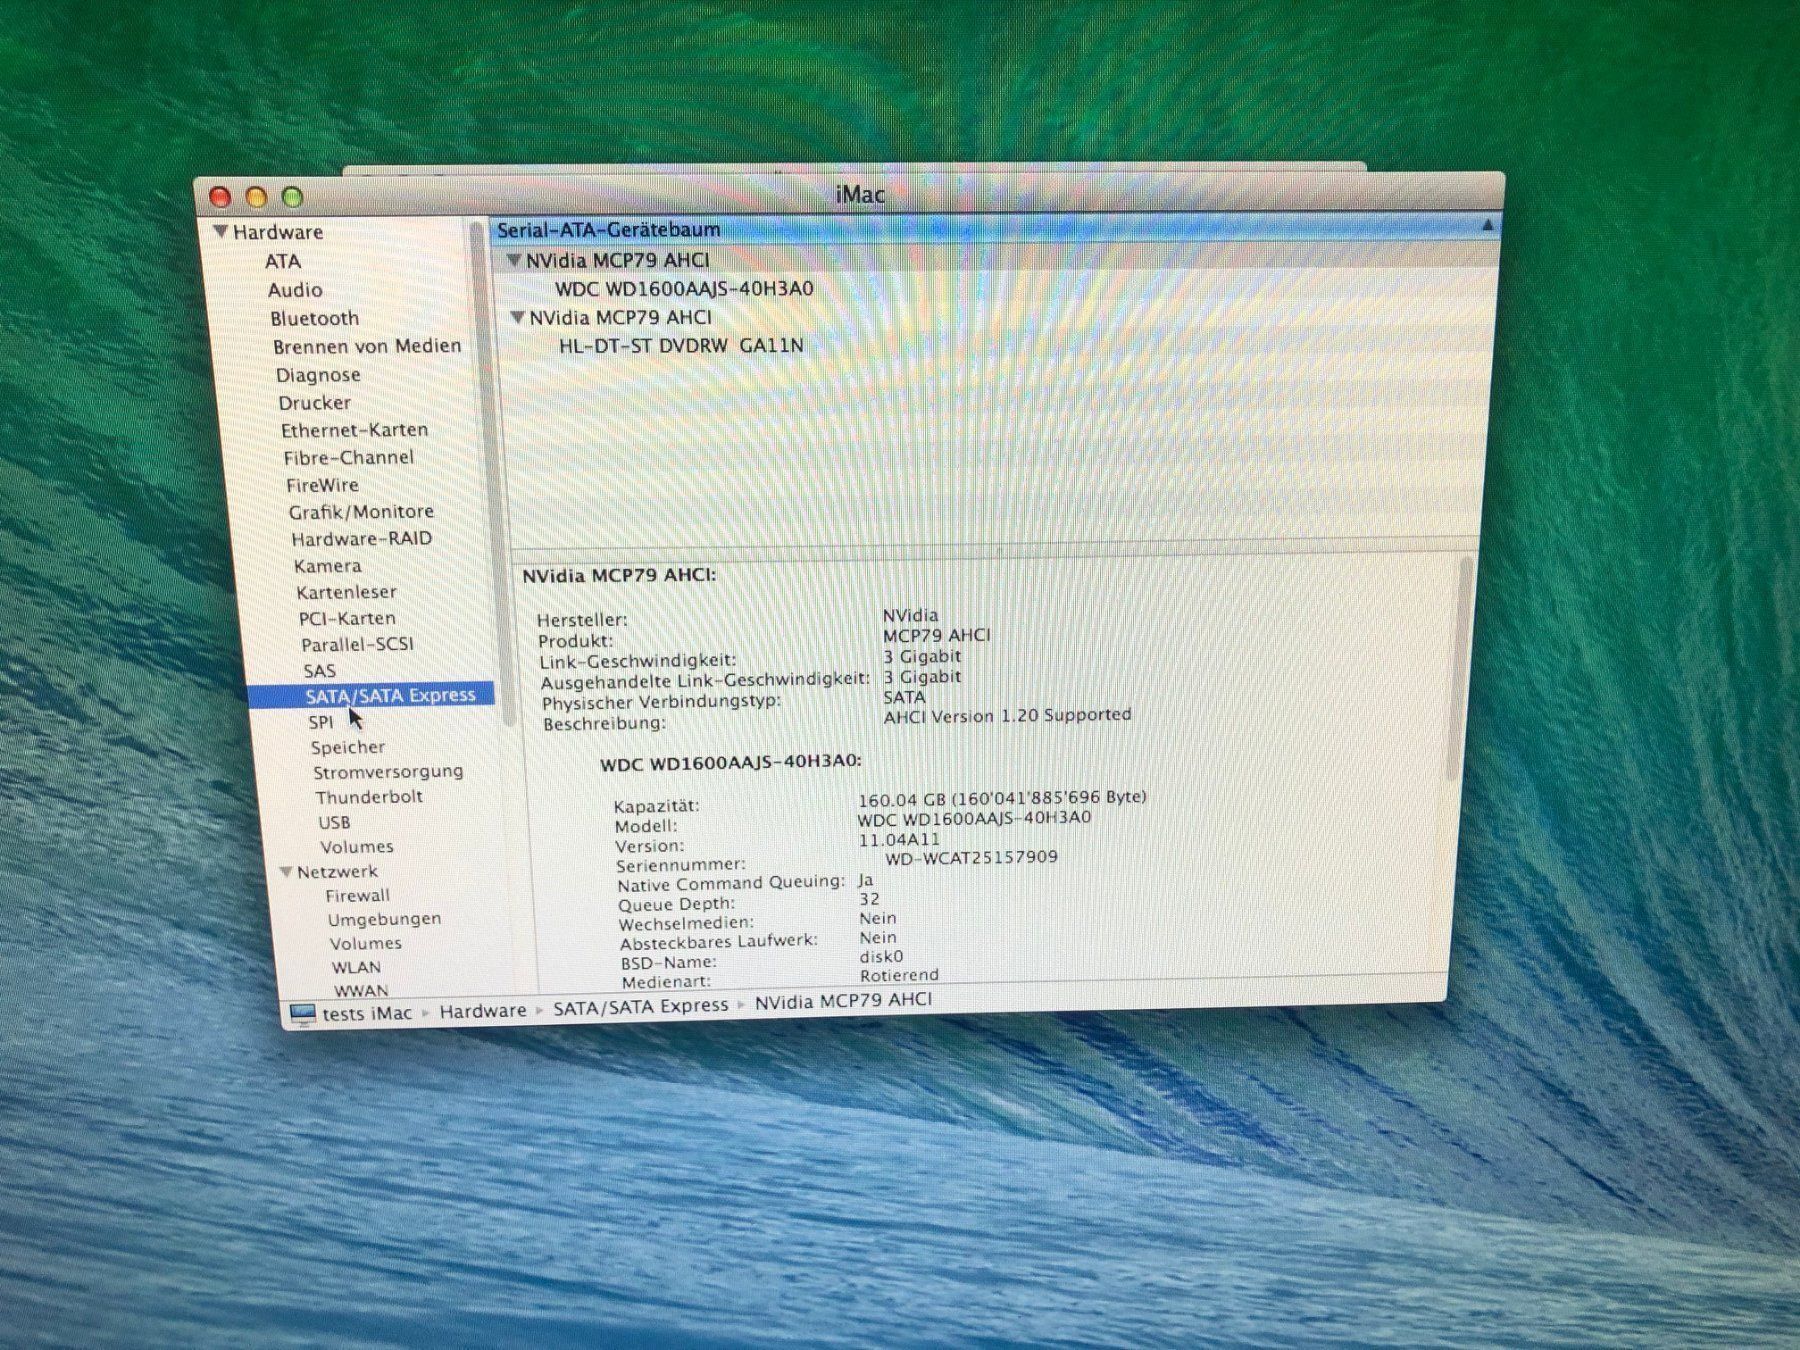Open Kamera in the sidebar
Screen dimensions: 1800x1350
click(x=327, y=566)
